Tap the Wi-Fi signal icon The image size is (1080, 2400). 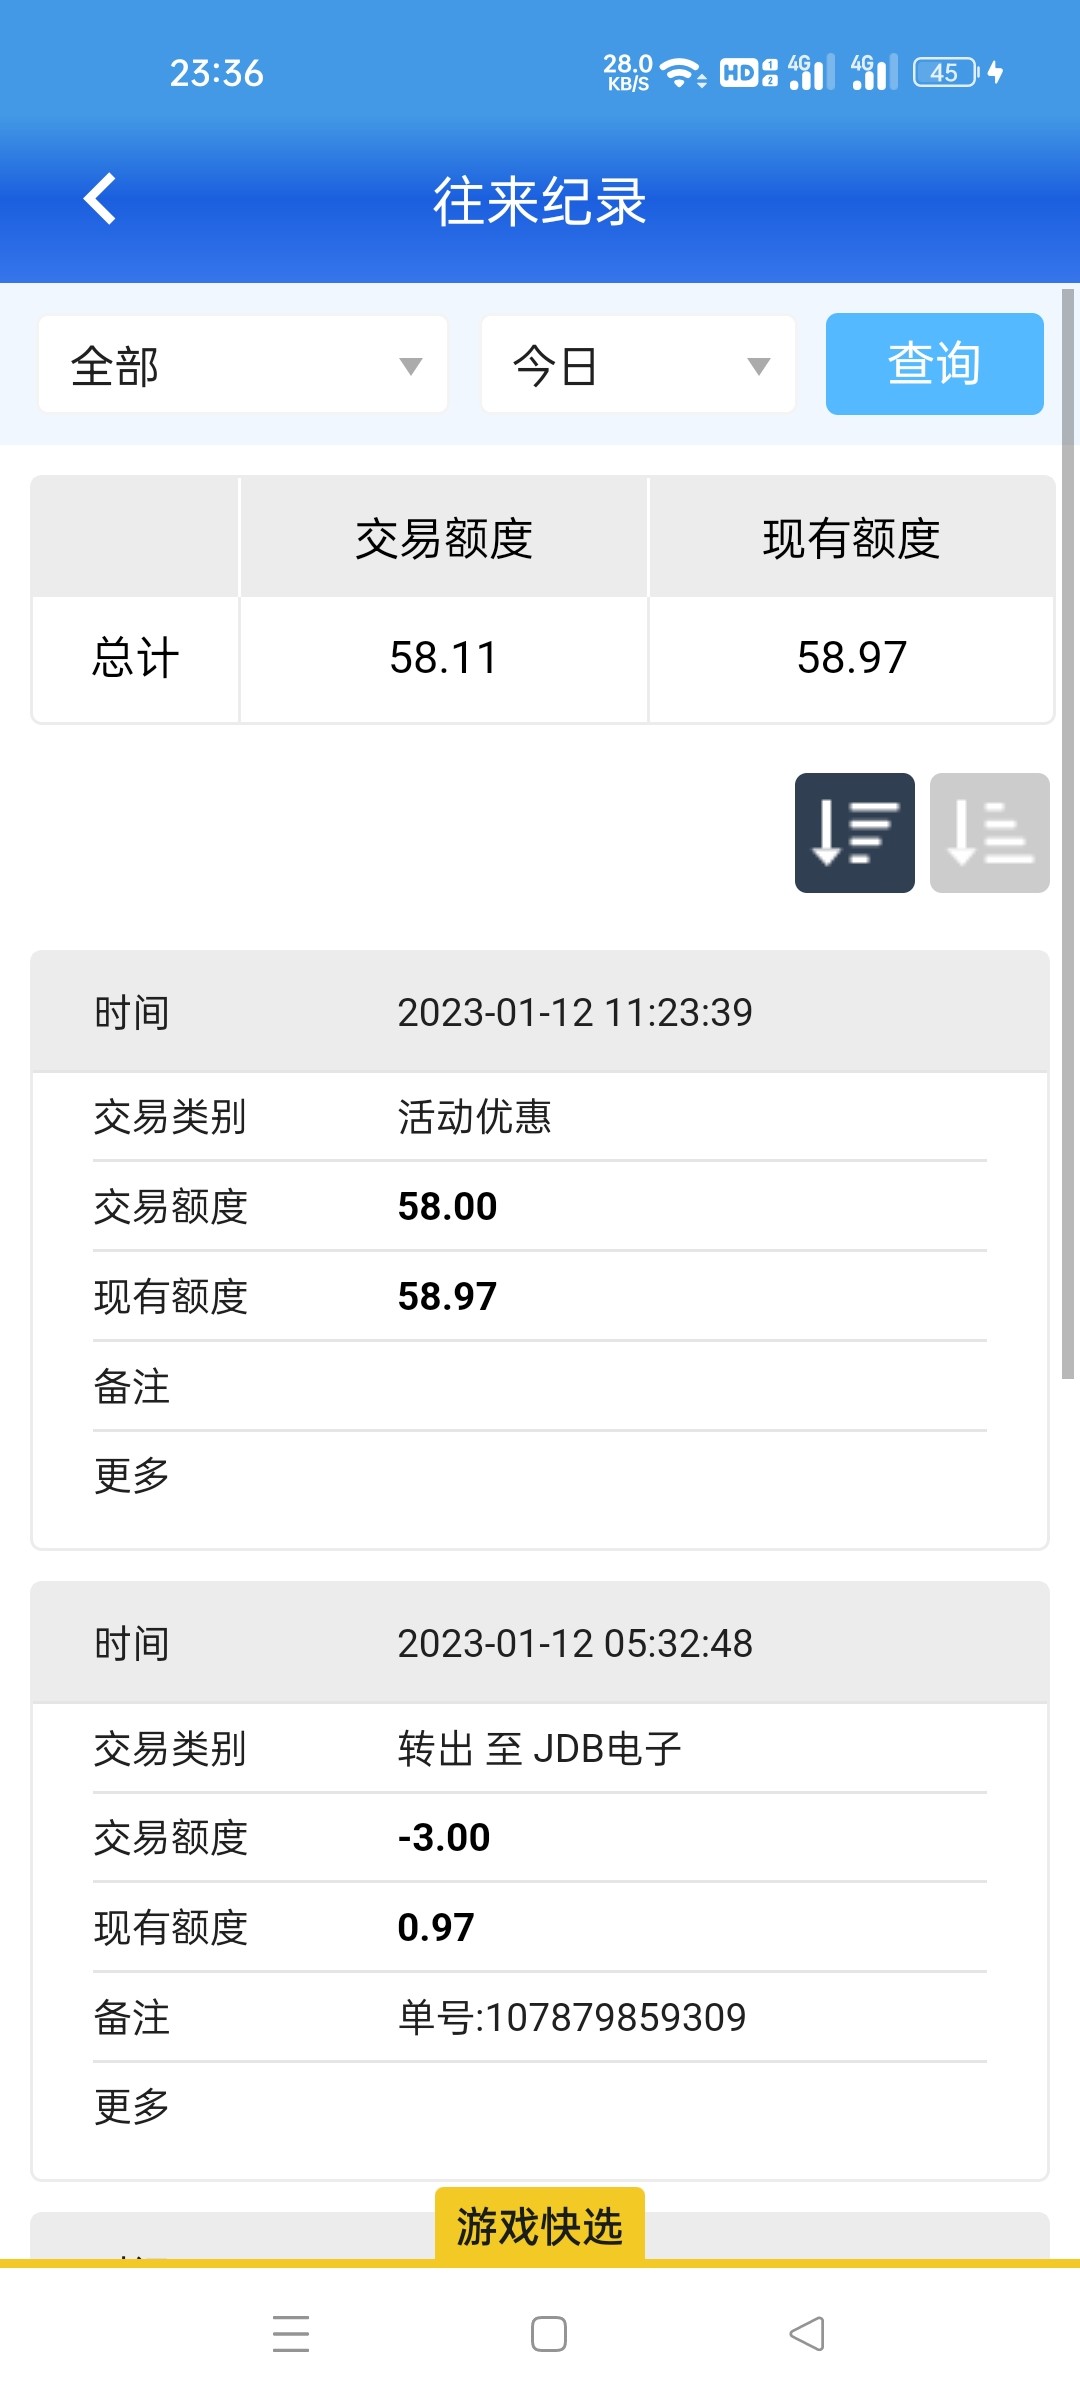pos(682,73)
